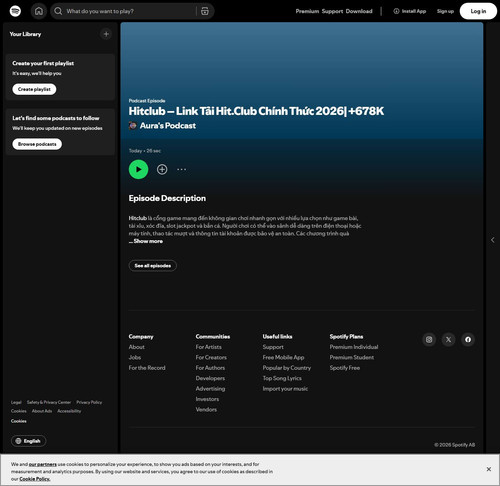Open the Aura's Podcast show link
The height and width of the screenshot is (486, 500).
pyautogui.click(x=168, y=126)
